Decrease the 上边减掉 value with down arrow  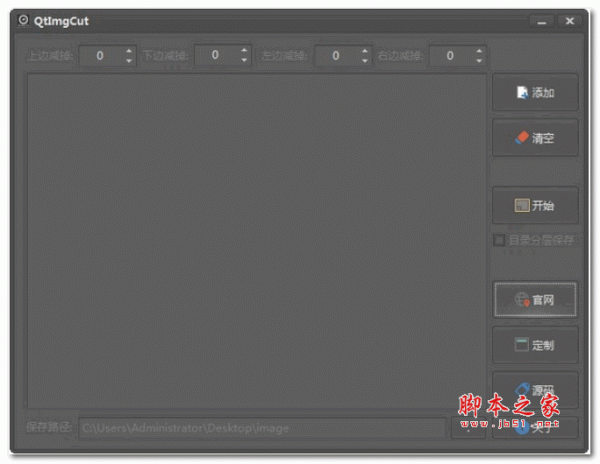(x=129, y=61)
